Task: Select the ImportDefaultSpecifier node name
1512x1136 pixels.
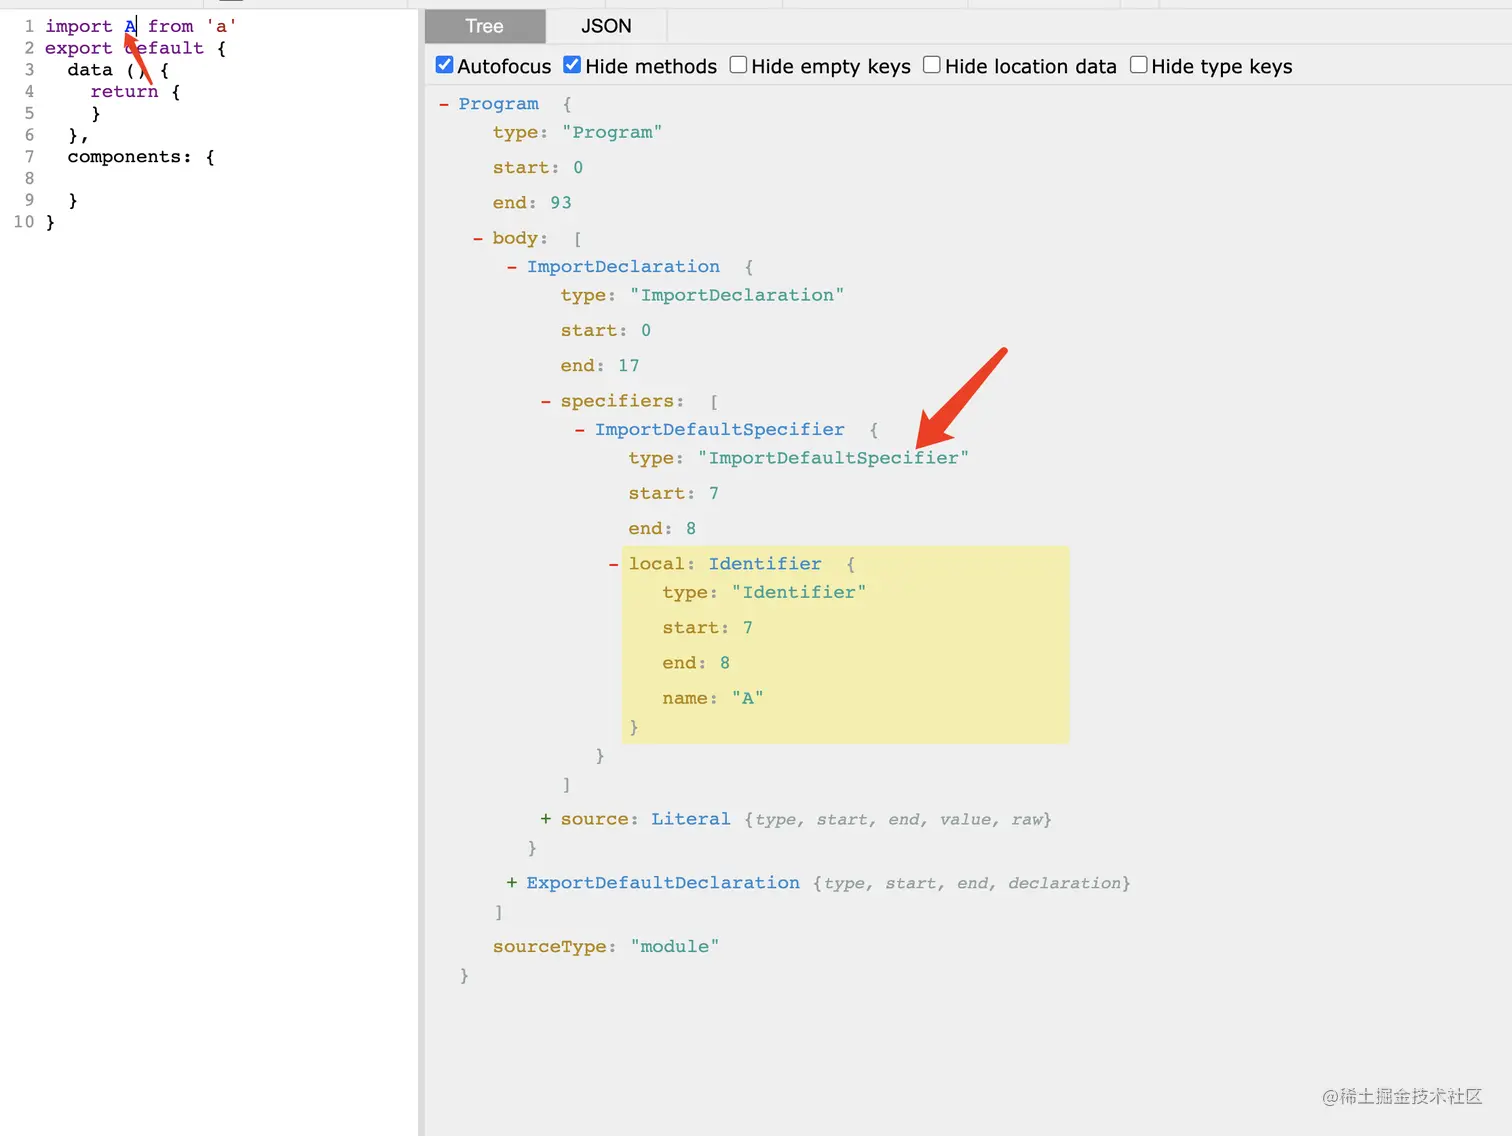Action: coord(720,430)
